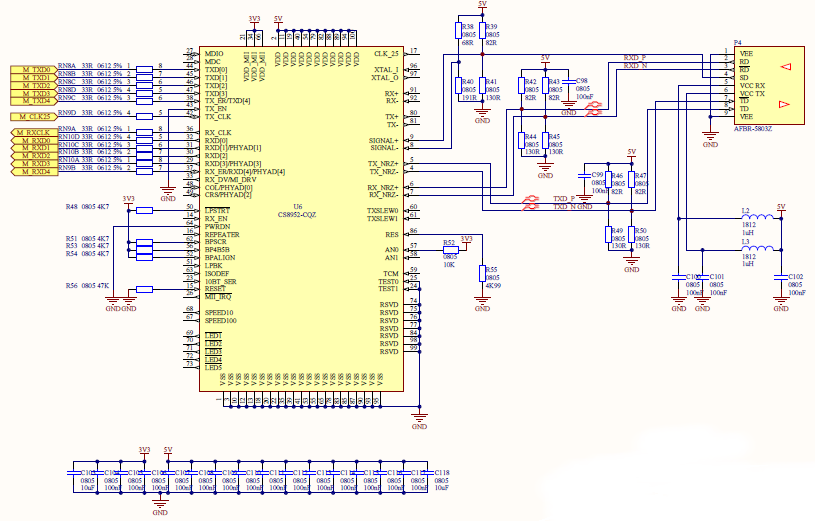This screenshot has width=815, height=521.
Task: Click the VCC RX pin on P4
Action: (x=752, y=85)
